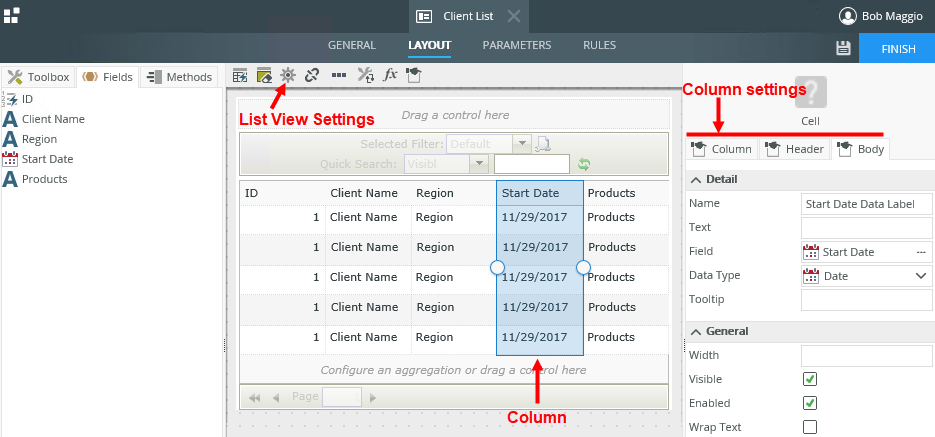935x437 pixels.
Task: Click the Page number box
Action: [342, 397]
